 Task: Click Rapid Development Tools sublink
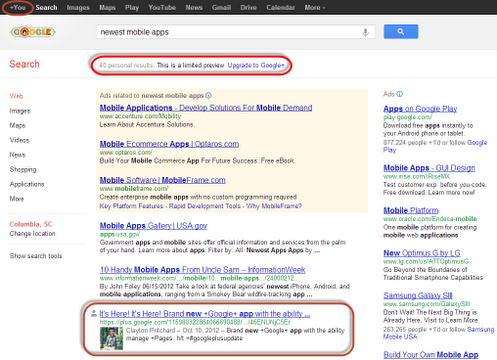pos(205,206)
